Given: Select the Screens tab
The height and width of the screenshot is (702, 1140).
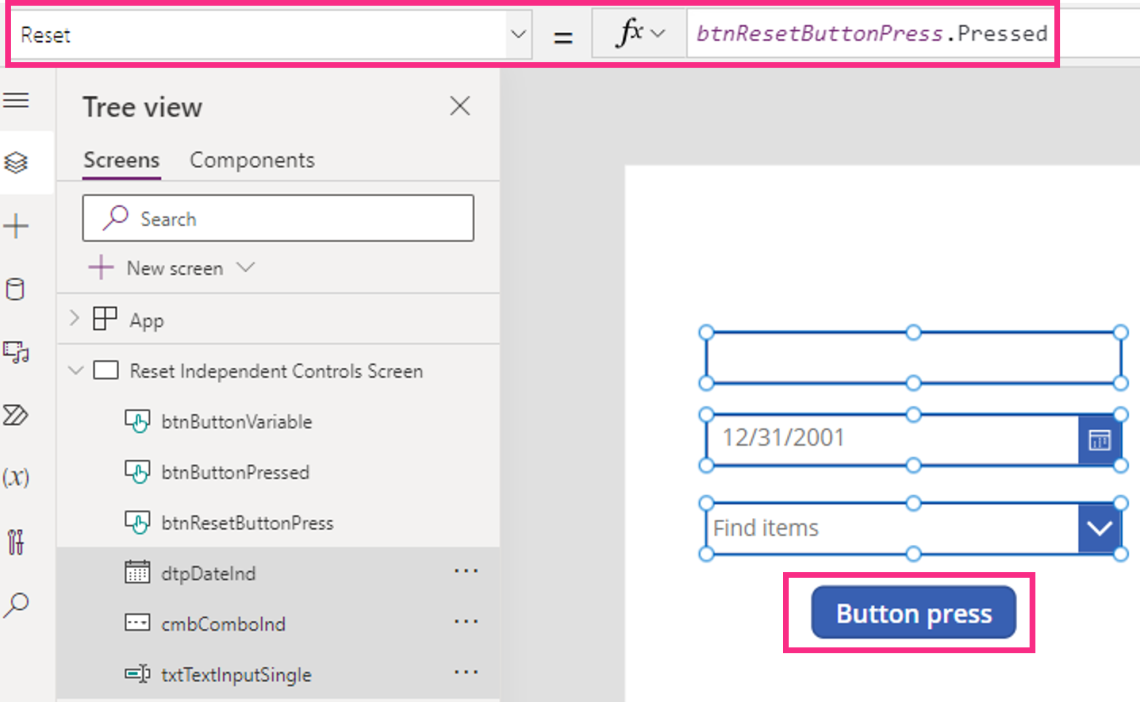Looking at the screenshot, I should pyautogui.click(x=121, y=160).
